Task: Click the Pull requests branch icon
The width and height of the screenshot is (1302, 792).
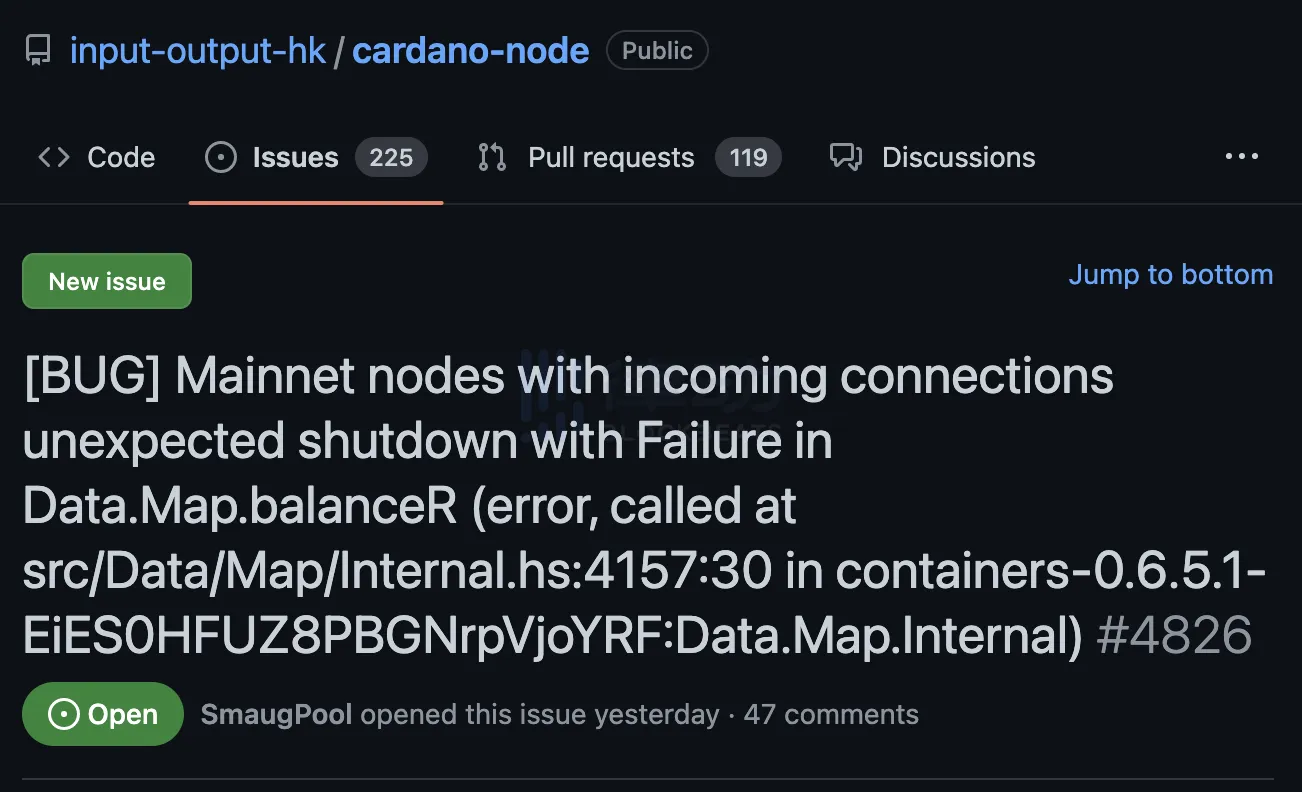Action: click(492, 157)
